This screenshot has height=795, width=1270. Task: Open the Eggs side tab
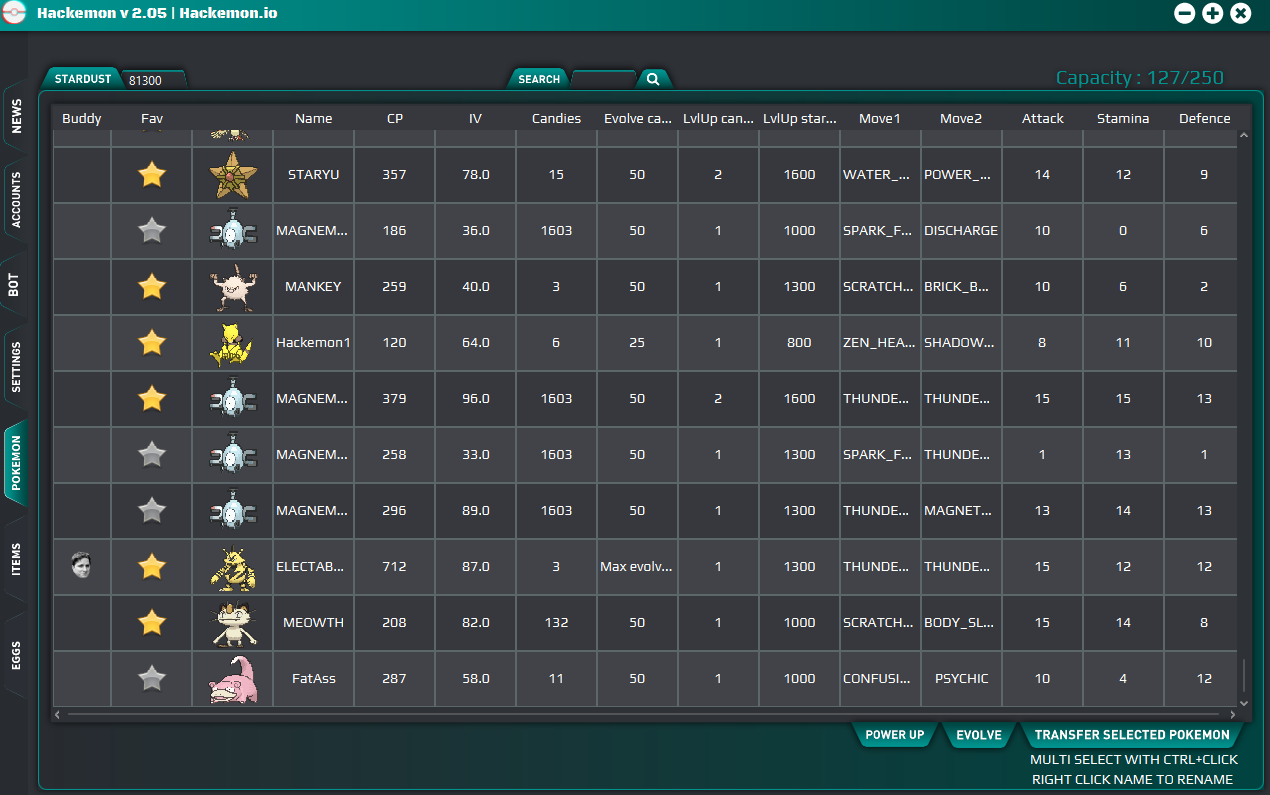click(x=16, y=655)
